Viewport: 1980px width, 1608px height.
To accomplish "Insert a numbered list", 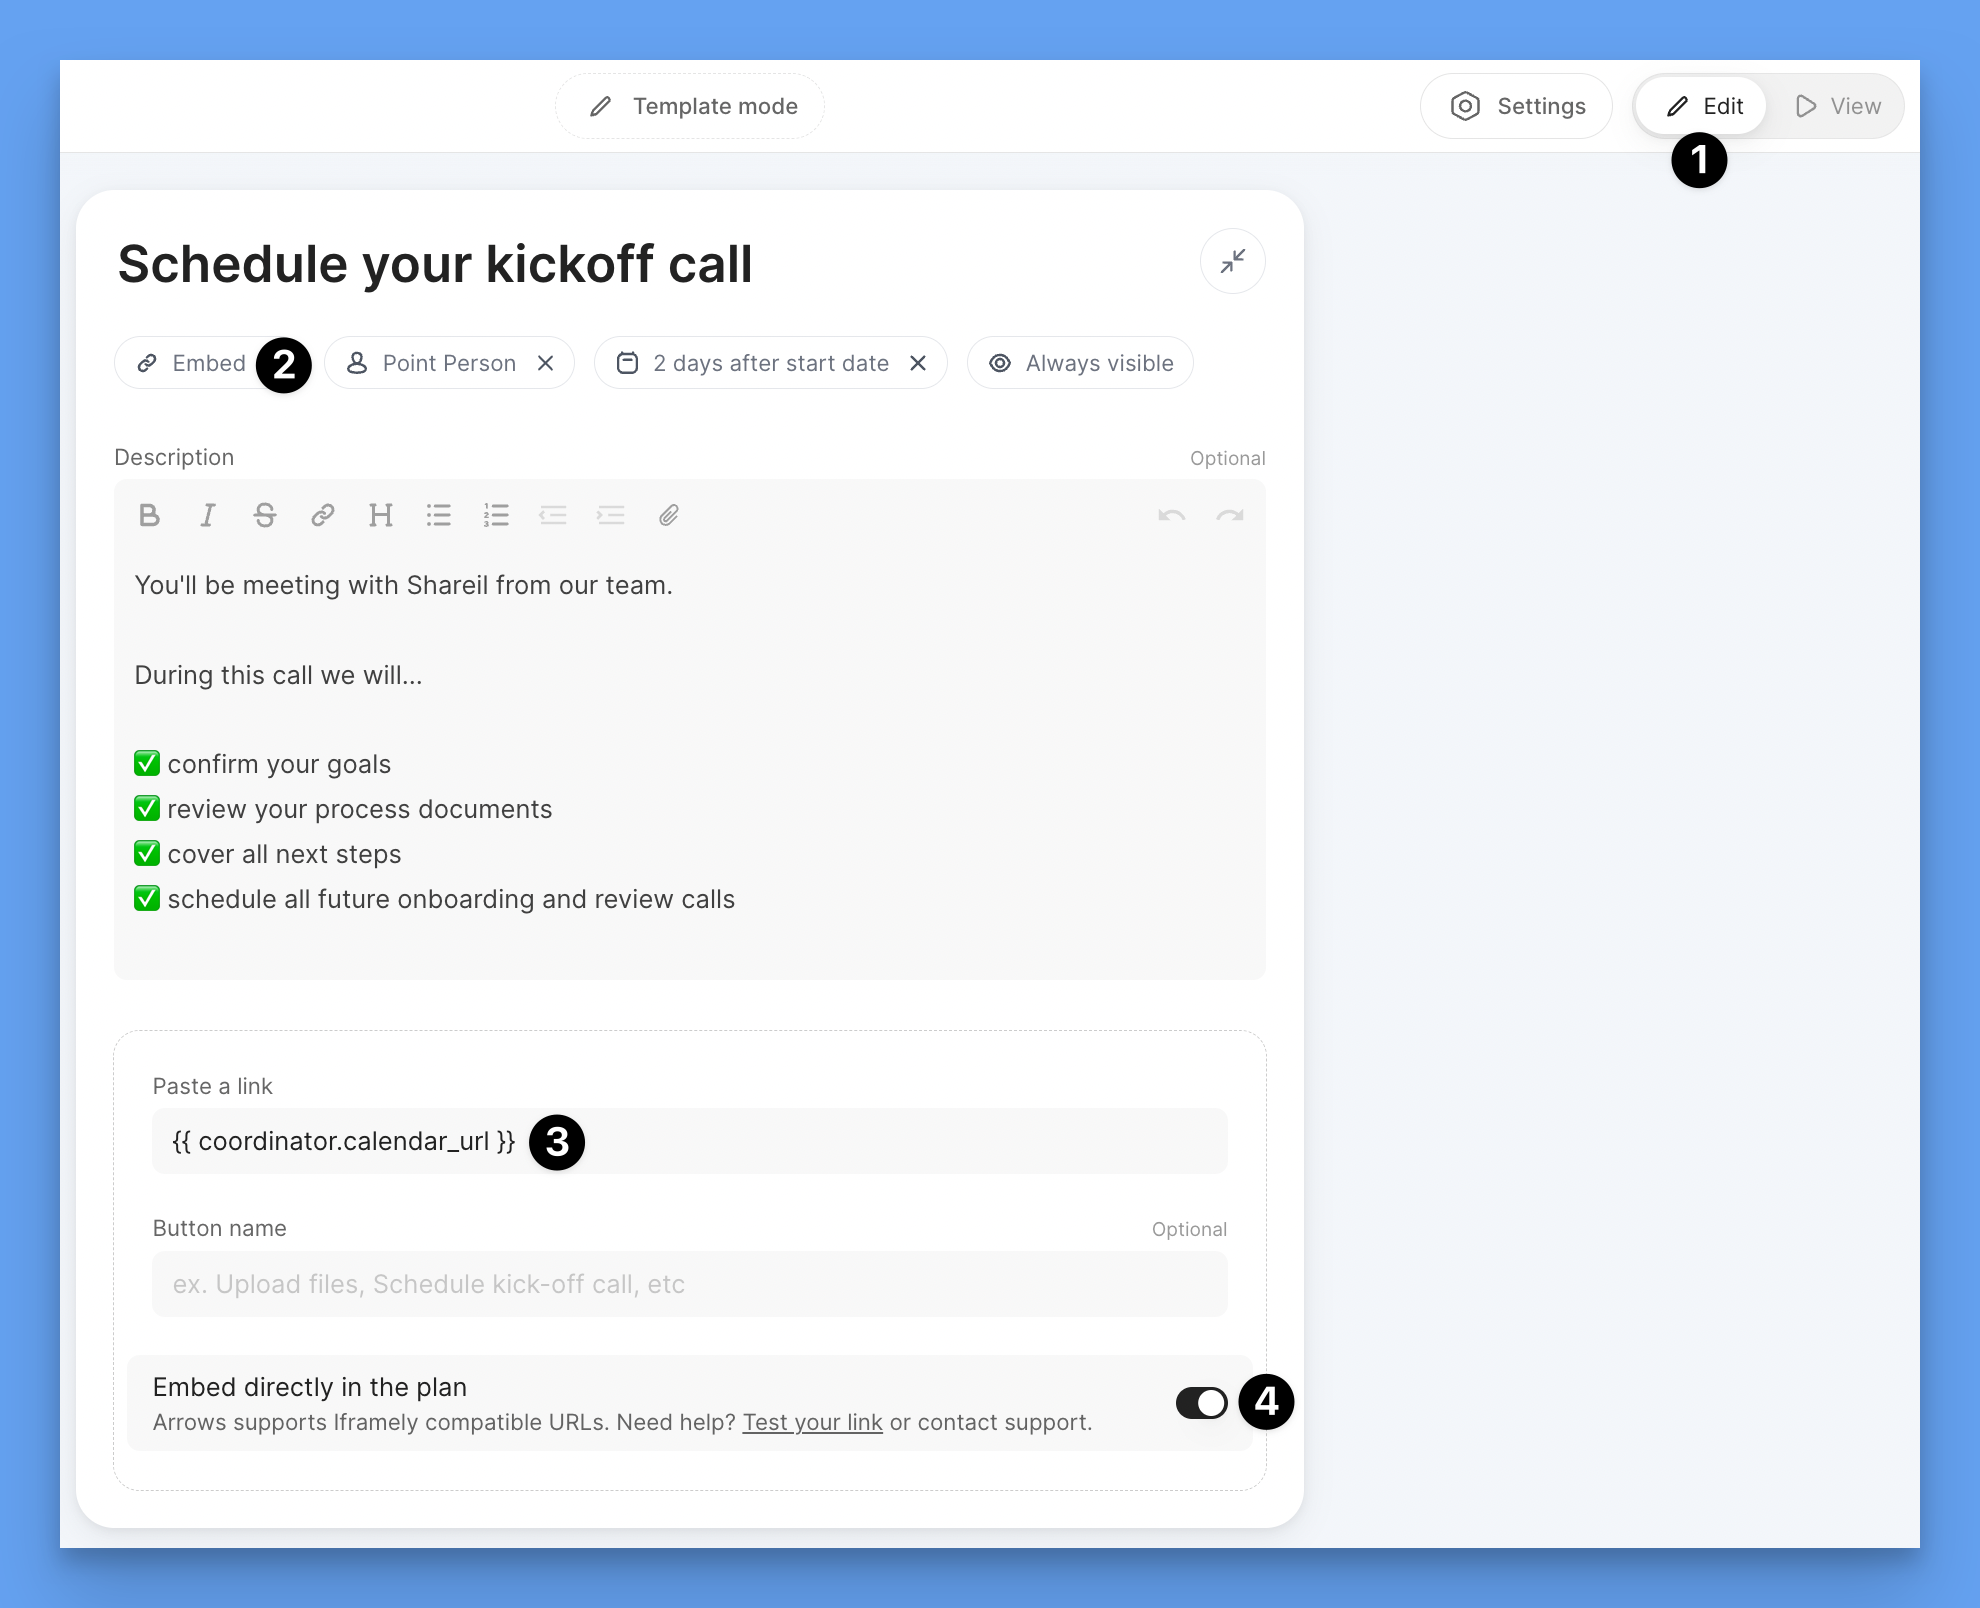I will click(x=496, y=515).
